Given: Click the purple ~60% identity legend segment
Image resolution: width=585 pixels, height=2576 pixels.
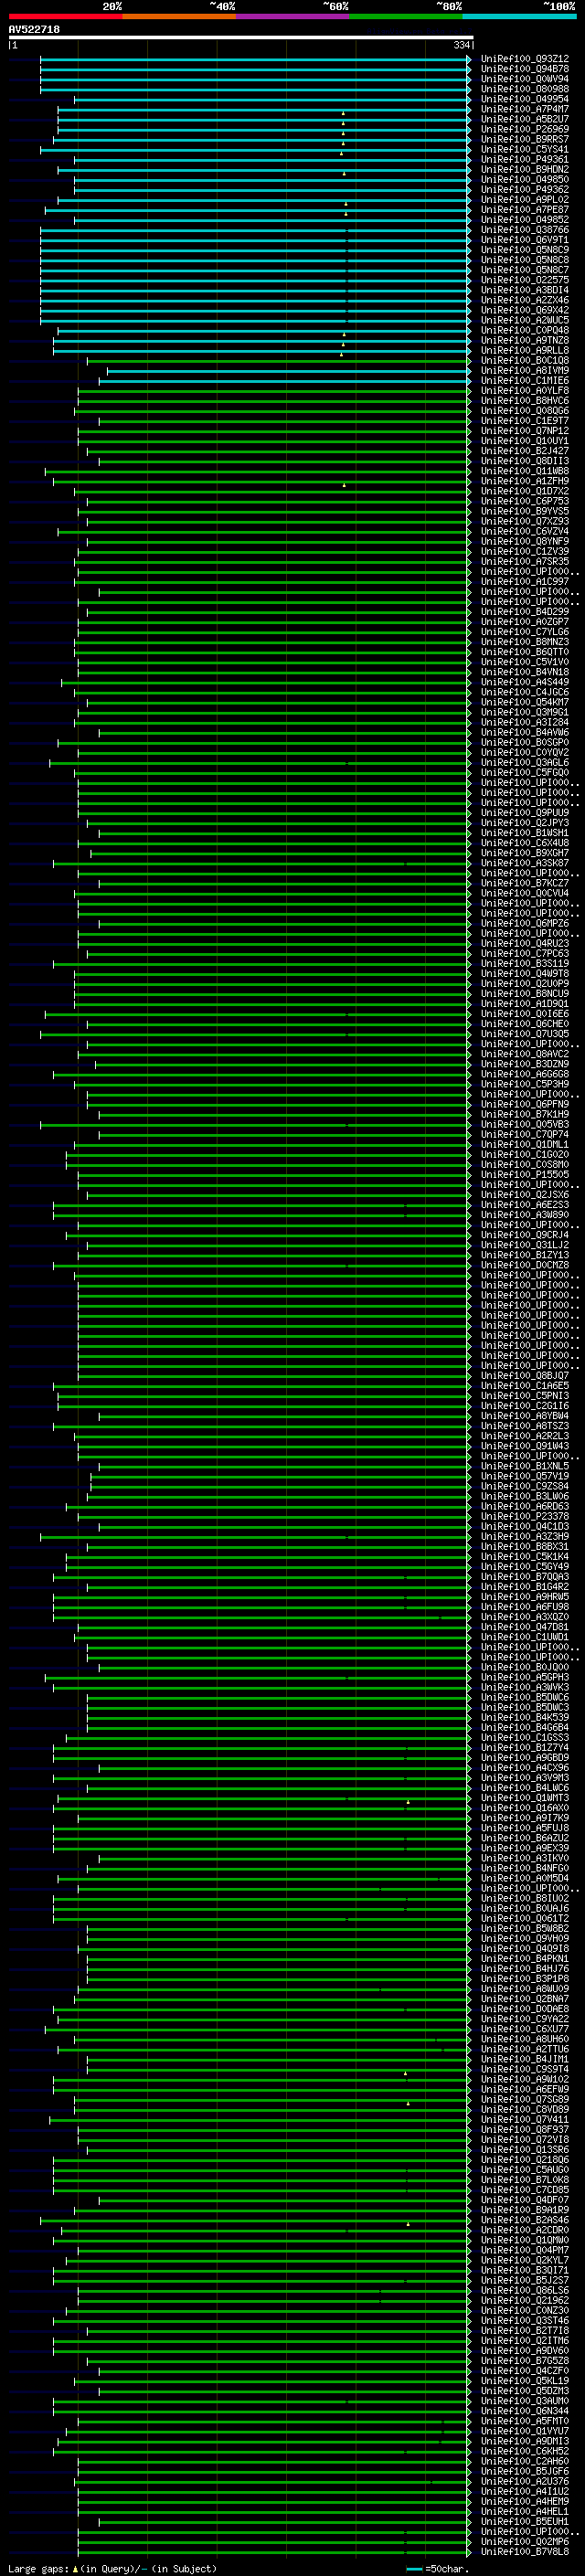Looking at the screenshot, I should point(293,16).
